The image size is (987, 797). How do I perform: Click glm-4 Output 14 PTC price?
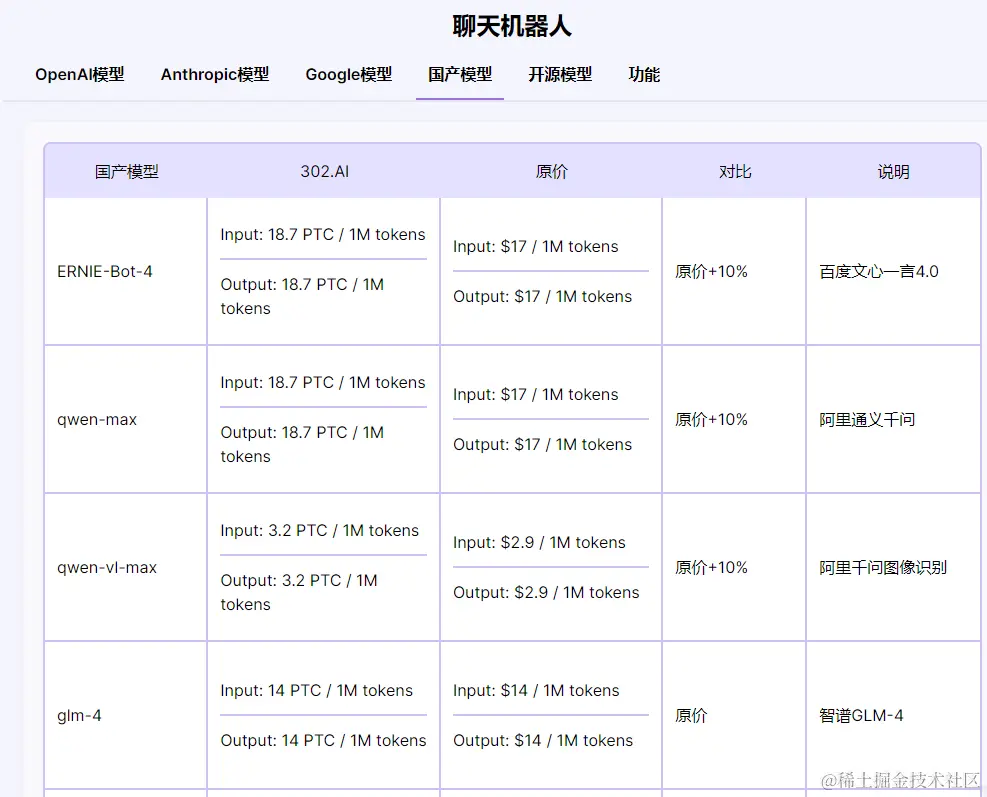(324, 740)
